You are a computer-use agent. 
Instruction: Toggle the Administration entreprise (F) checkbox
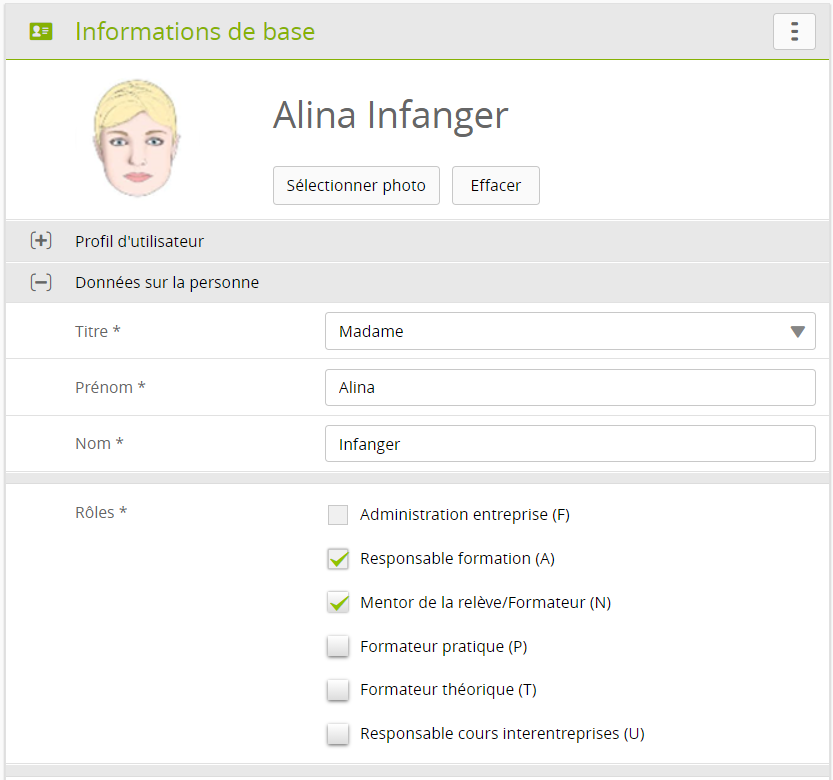[338, 515]
